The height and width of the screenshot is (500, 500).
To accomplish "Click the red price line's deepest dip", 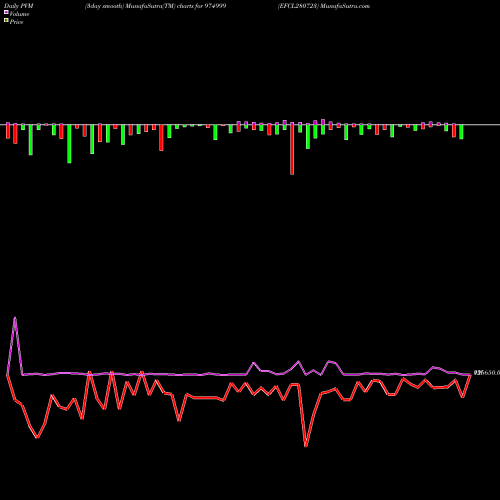I will (x=306, y=445).
